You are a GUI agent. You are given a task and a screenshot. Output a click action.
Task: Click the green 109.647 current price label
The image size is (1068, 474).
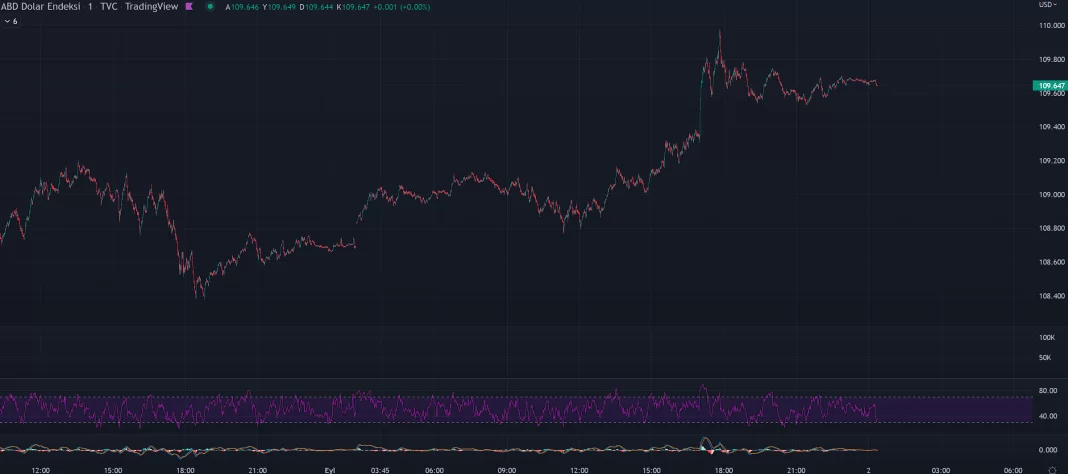coord(1050,86)
